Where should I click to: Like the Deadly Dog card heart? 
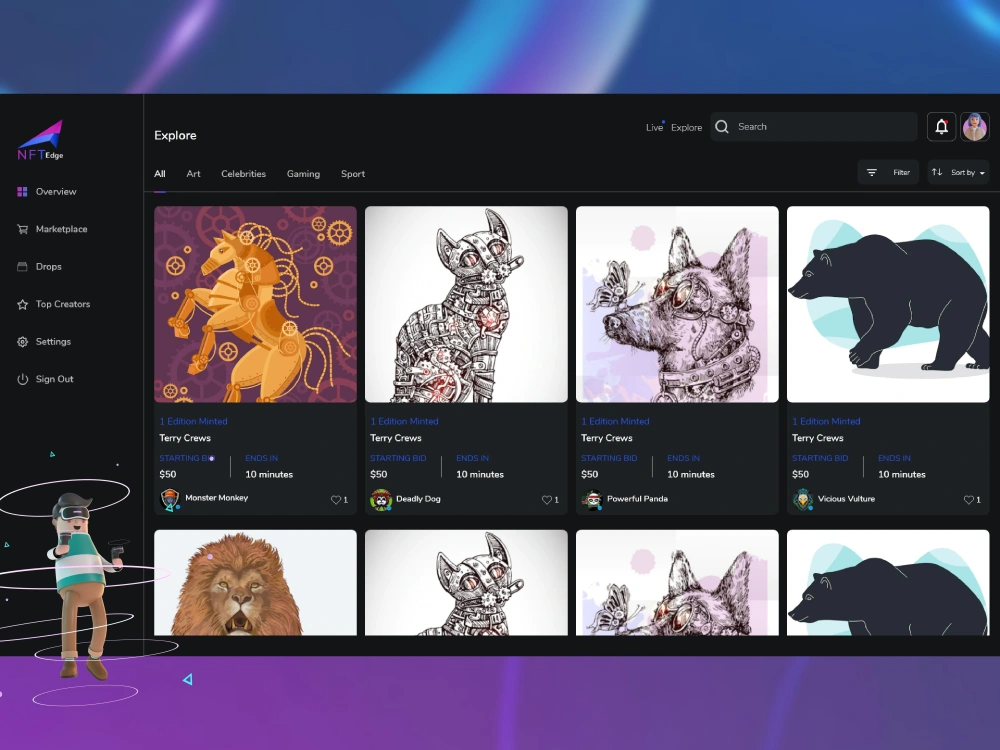pos(547,500)
